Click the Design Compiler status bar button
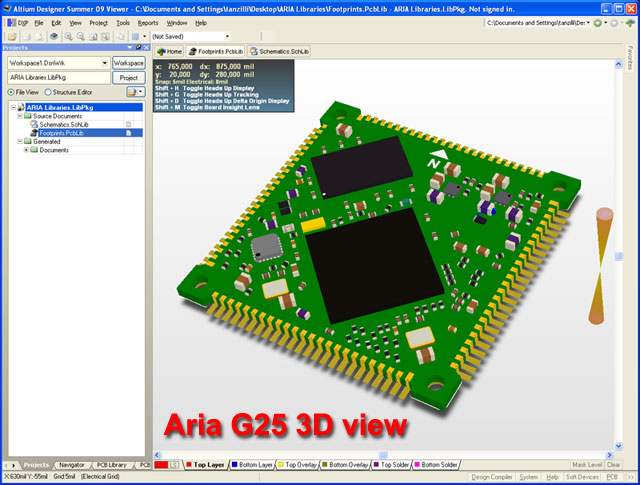 (491, 477)
